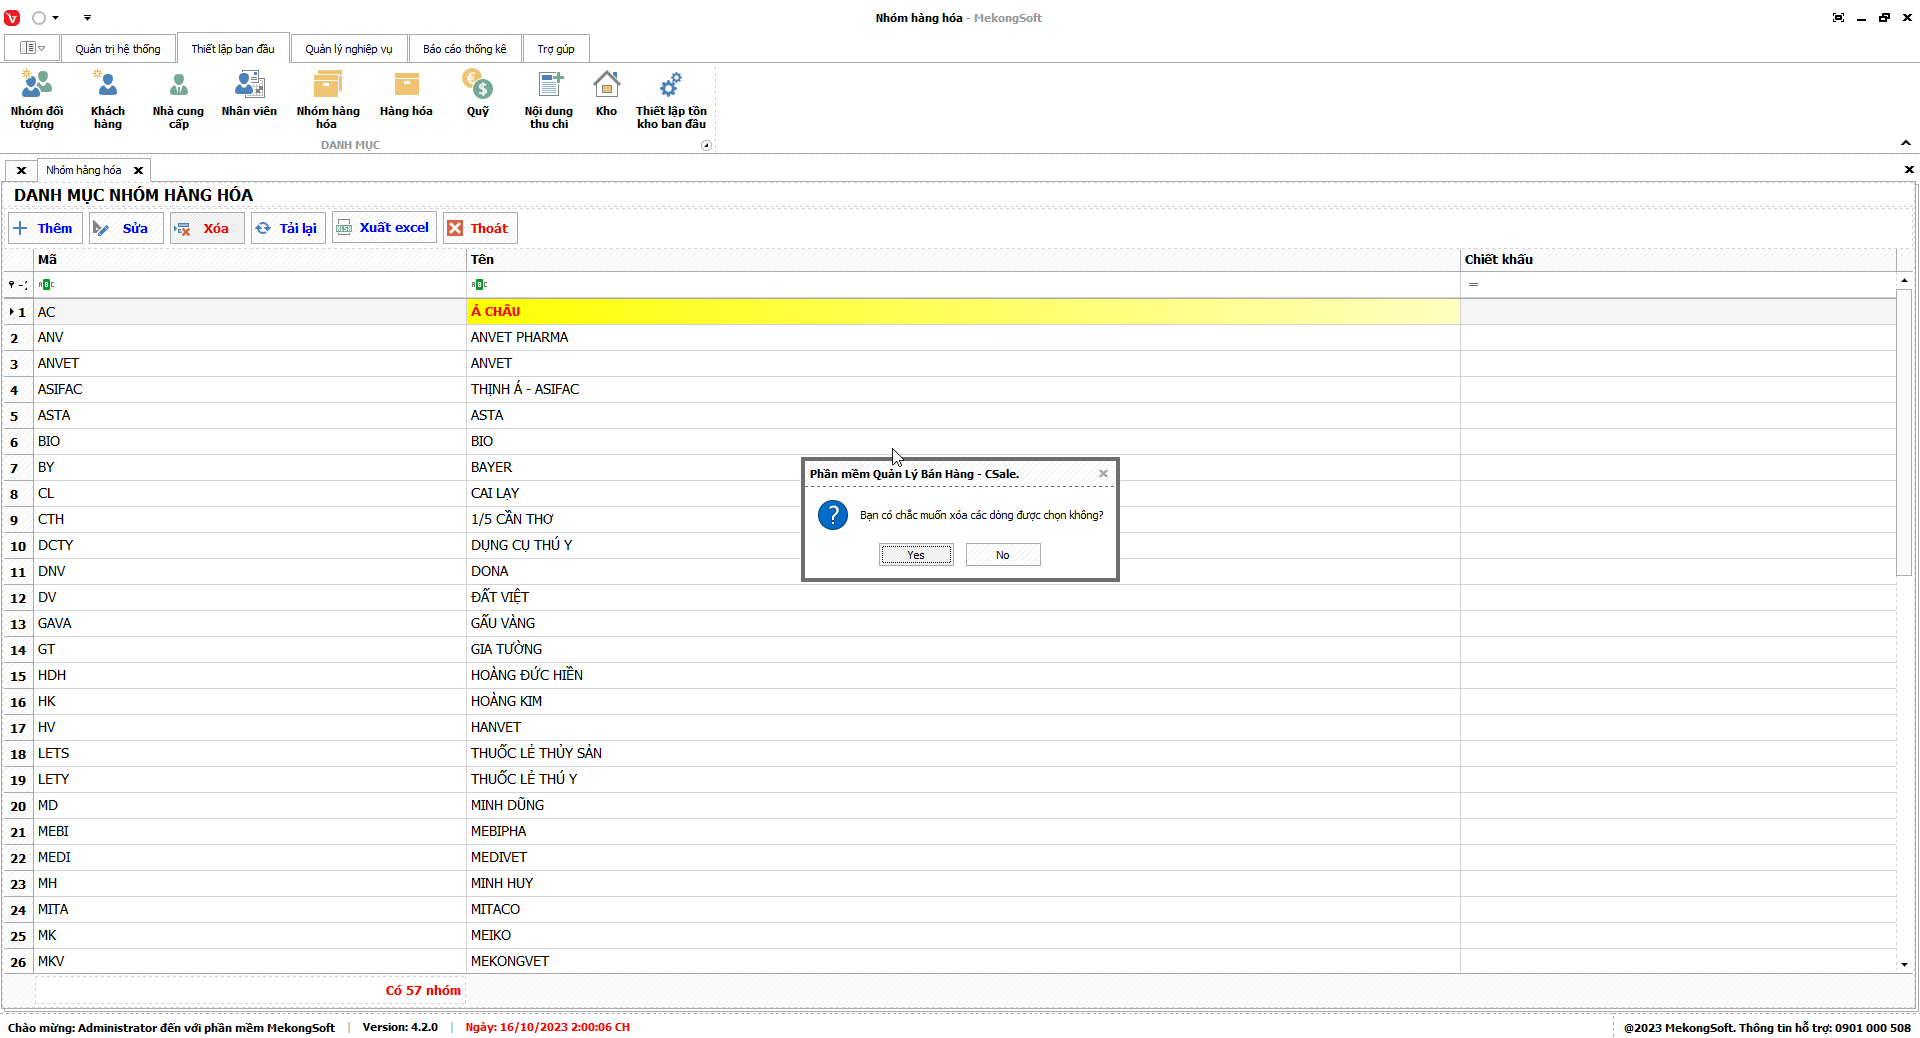The image size is (1920, 1038).
Task: Cancel deletion with the No button
Action: pos(1003,555)
